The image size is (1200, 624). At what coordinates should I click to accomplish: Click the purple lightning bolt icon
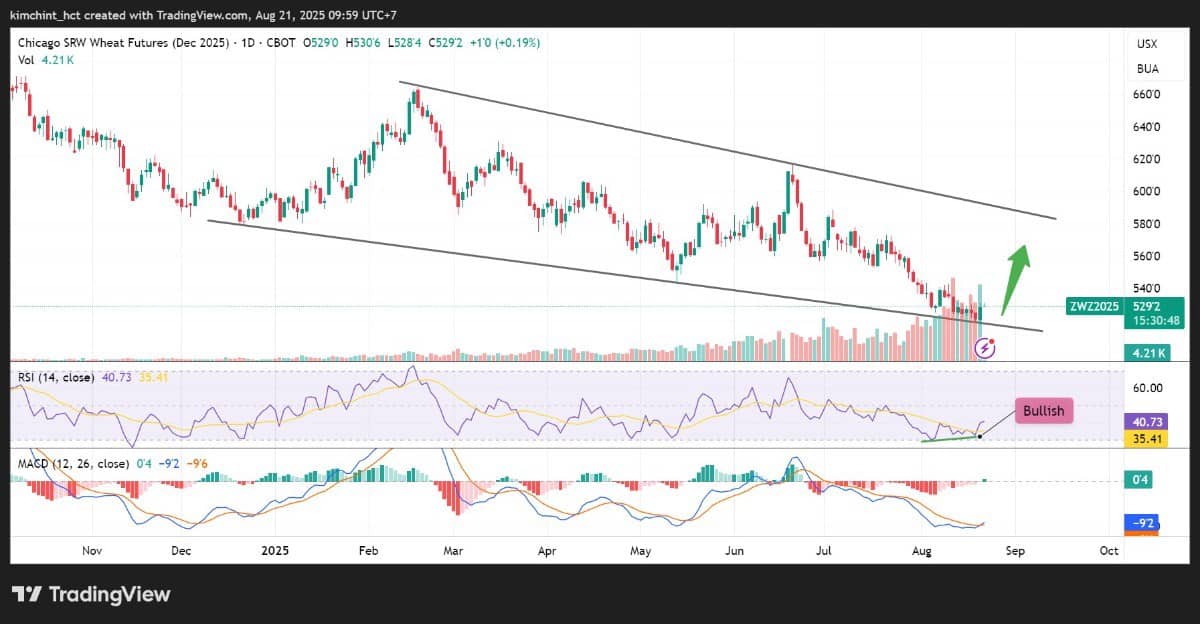pos(985,347)
